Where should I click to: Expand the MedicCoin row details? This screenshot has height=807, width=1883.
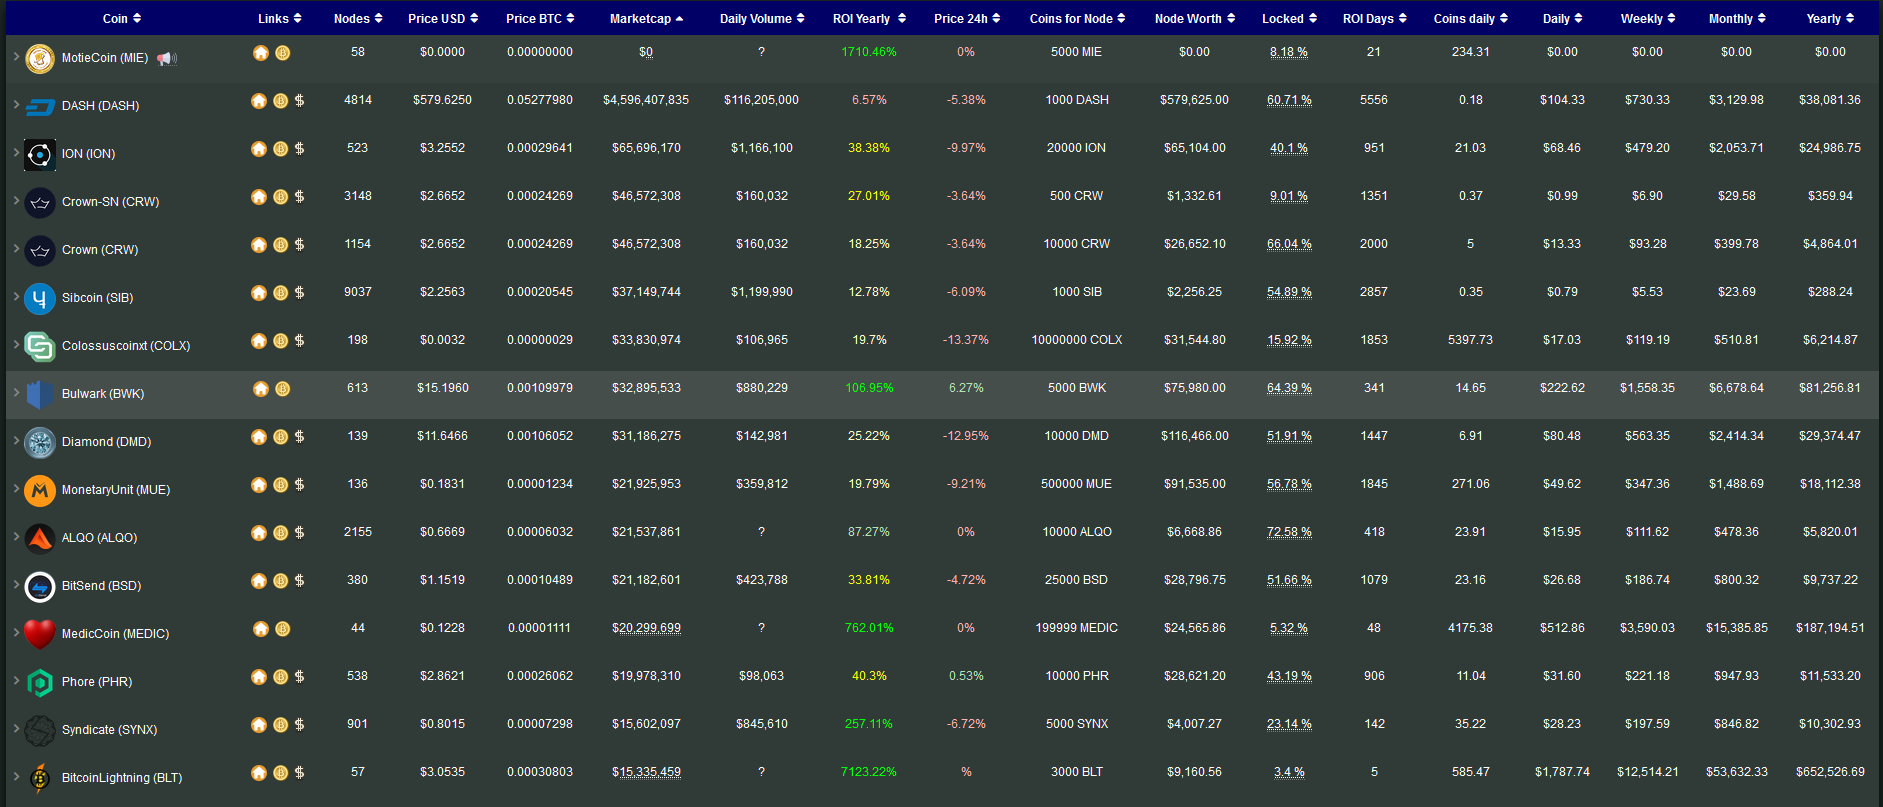16,633
